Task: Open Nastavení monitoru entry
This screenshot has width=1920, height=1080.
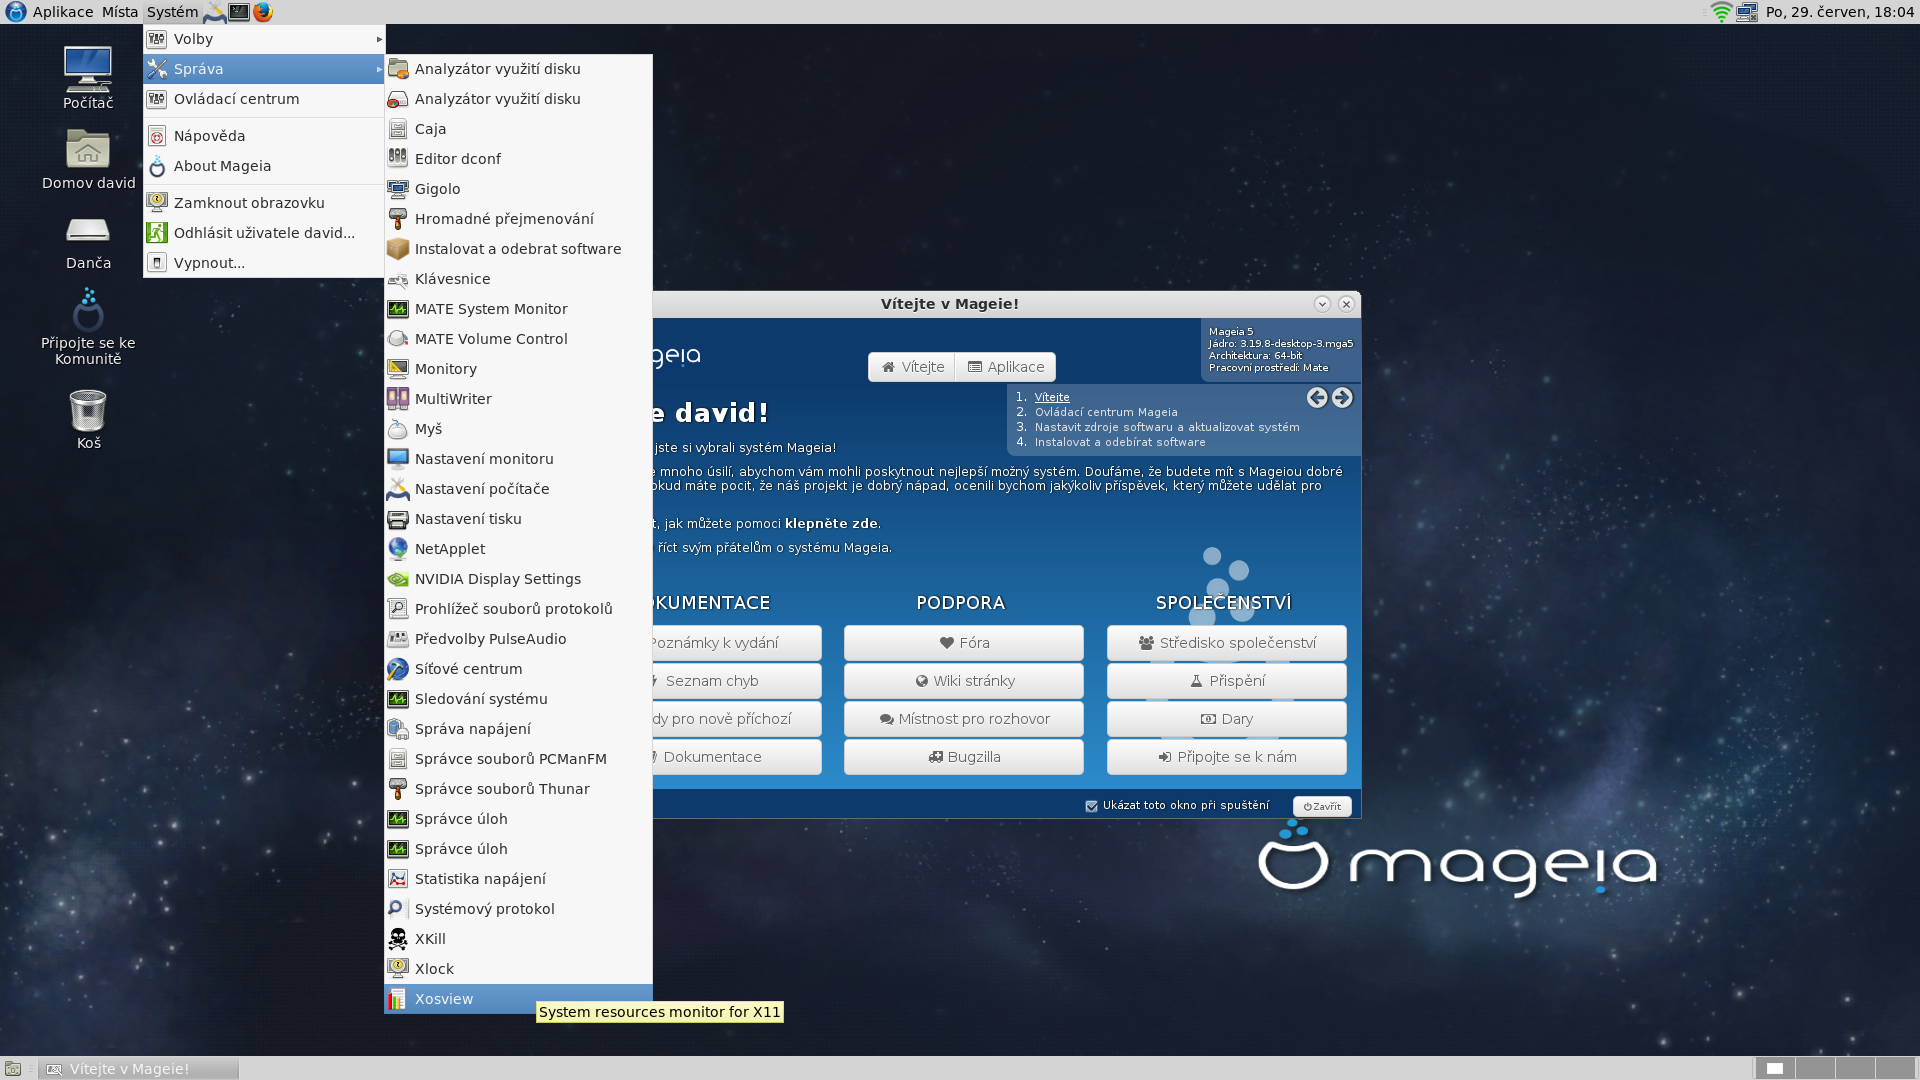Action: 518,459
